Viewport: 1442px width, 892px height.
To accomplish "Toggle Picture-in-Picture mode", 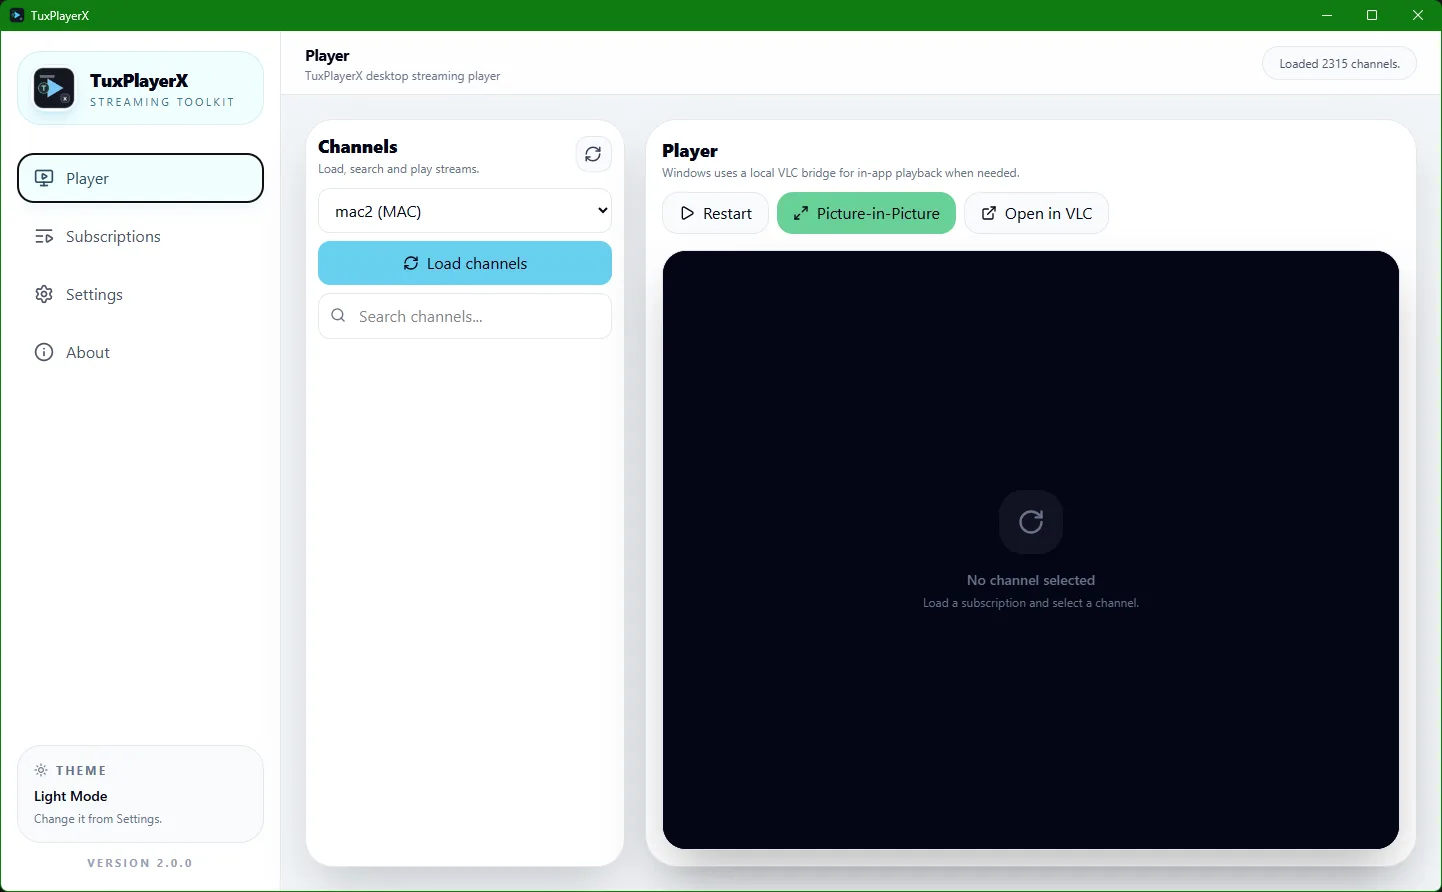I will [x=866, y=213].
